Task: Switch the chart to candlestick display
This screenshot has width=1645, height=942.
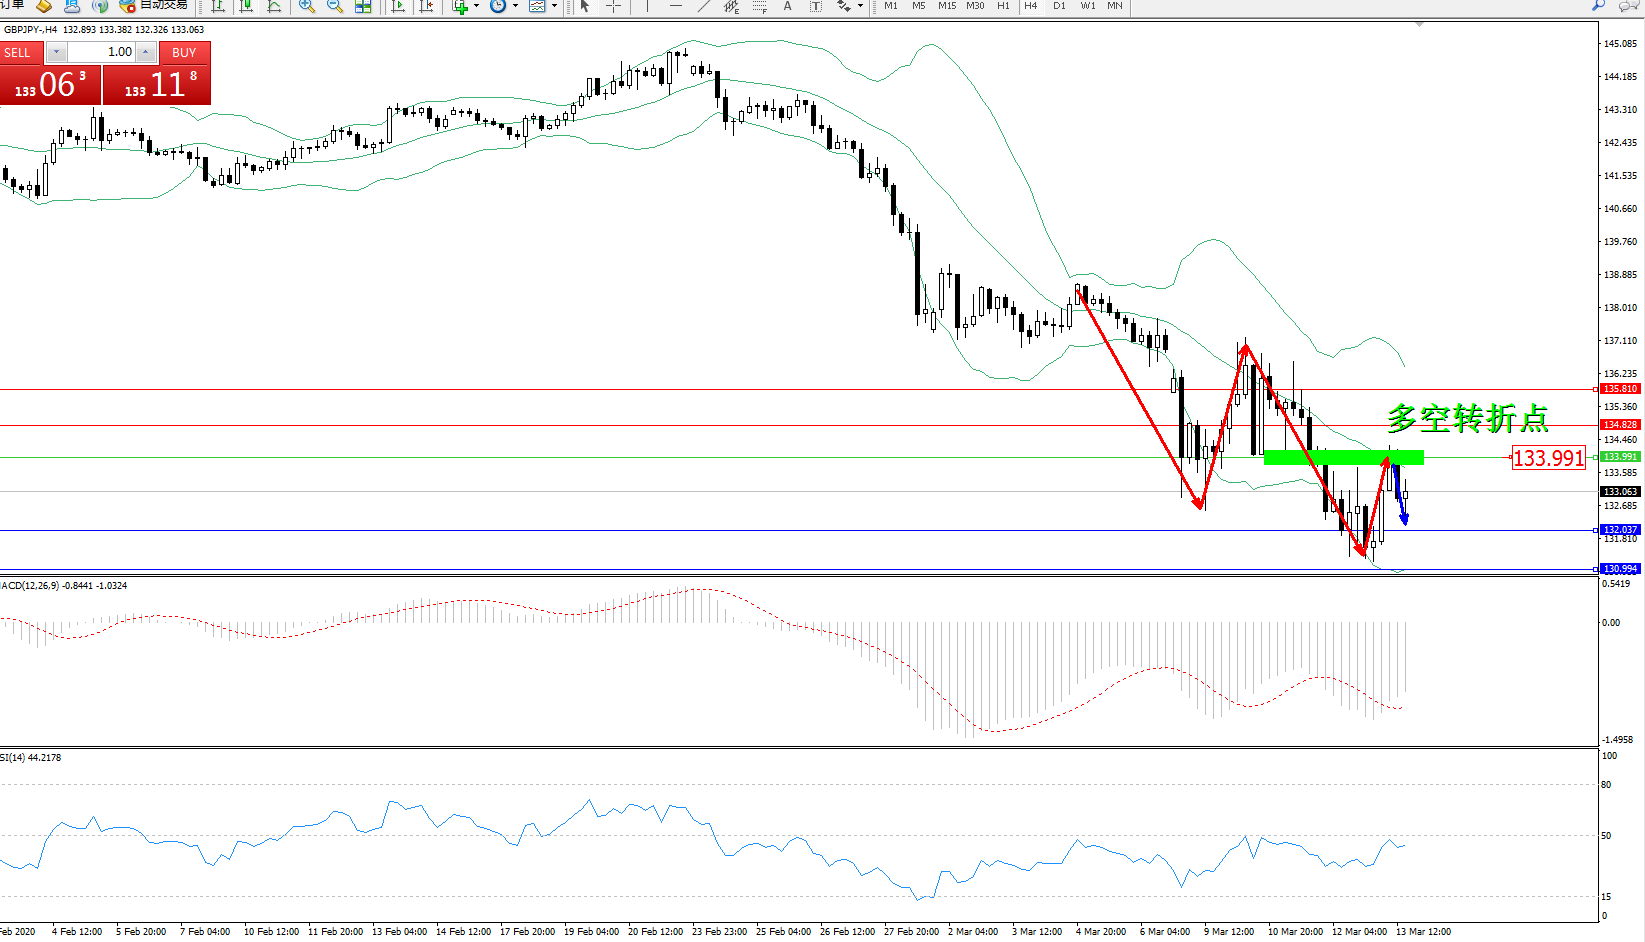Action: point(246,6)
